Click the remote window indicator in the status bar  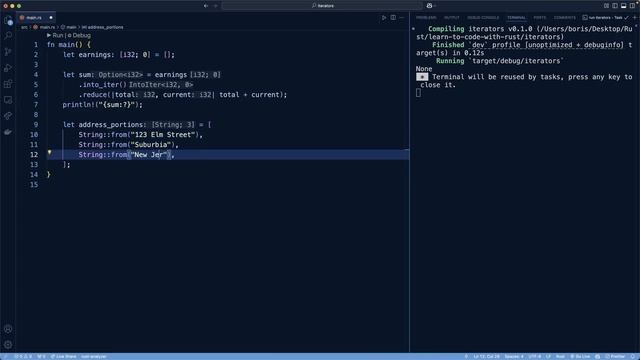coord(4,356)
